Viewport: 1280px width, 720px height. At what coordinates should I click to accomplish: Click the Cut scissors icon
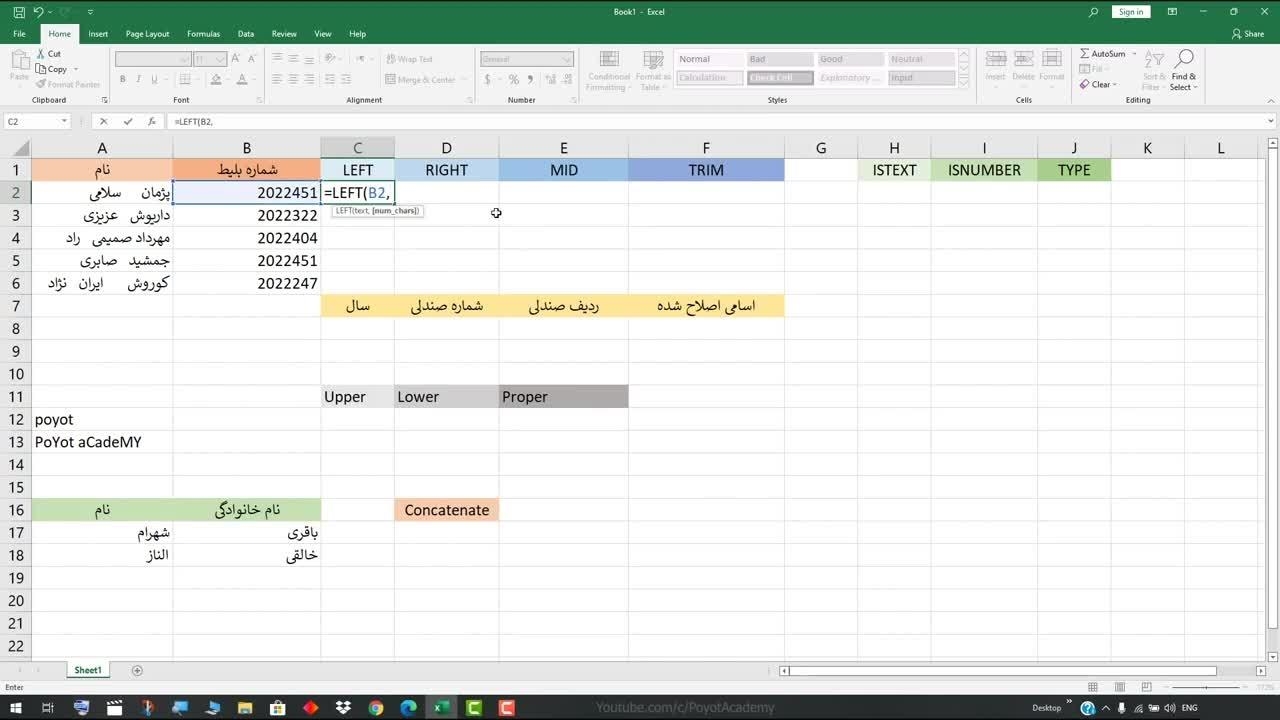41,54
